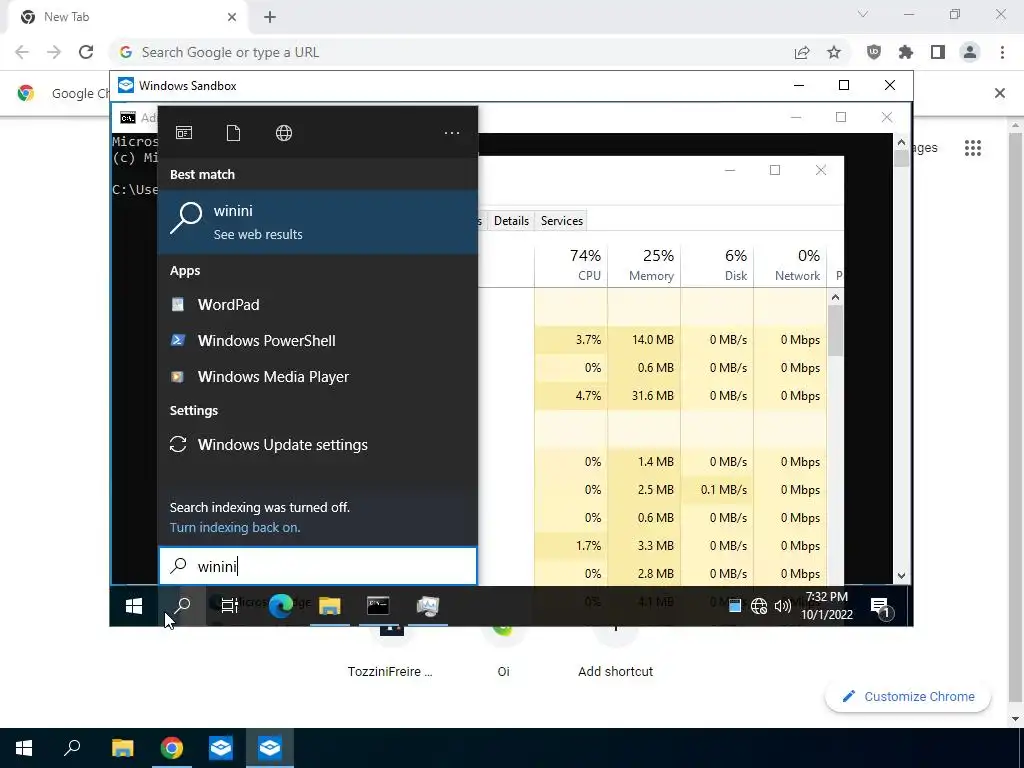Click the Task Manager scrollbar up arrow
Viewport: 1024px width, 768px height.
835,298
